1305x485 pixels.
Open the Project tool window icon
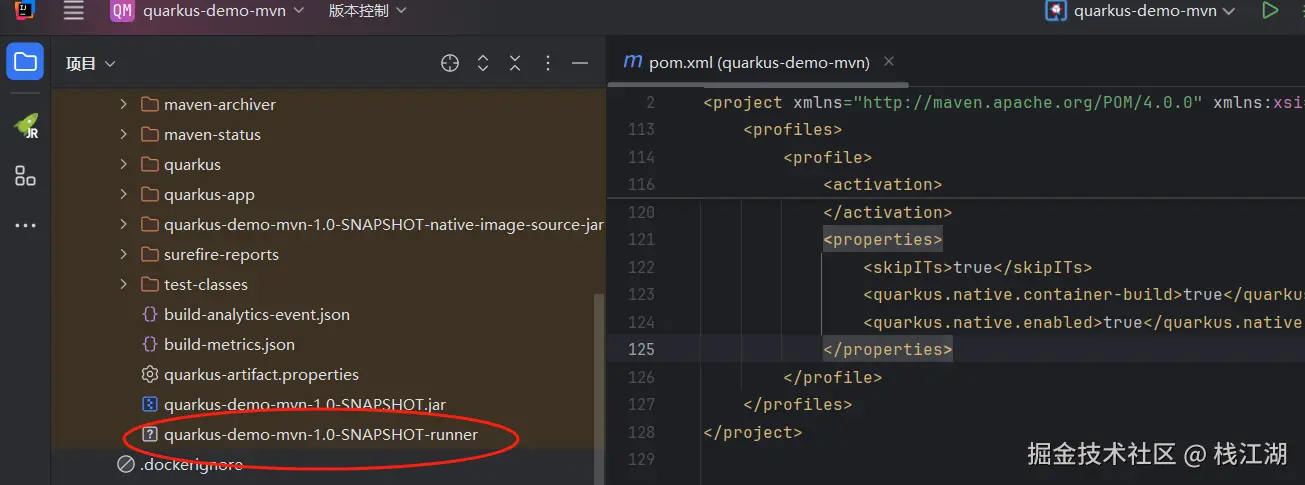[x=25, y=63]
